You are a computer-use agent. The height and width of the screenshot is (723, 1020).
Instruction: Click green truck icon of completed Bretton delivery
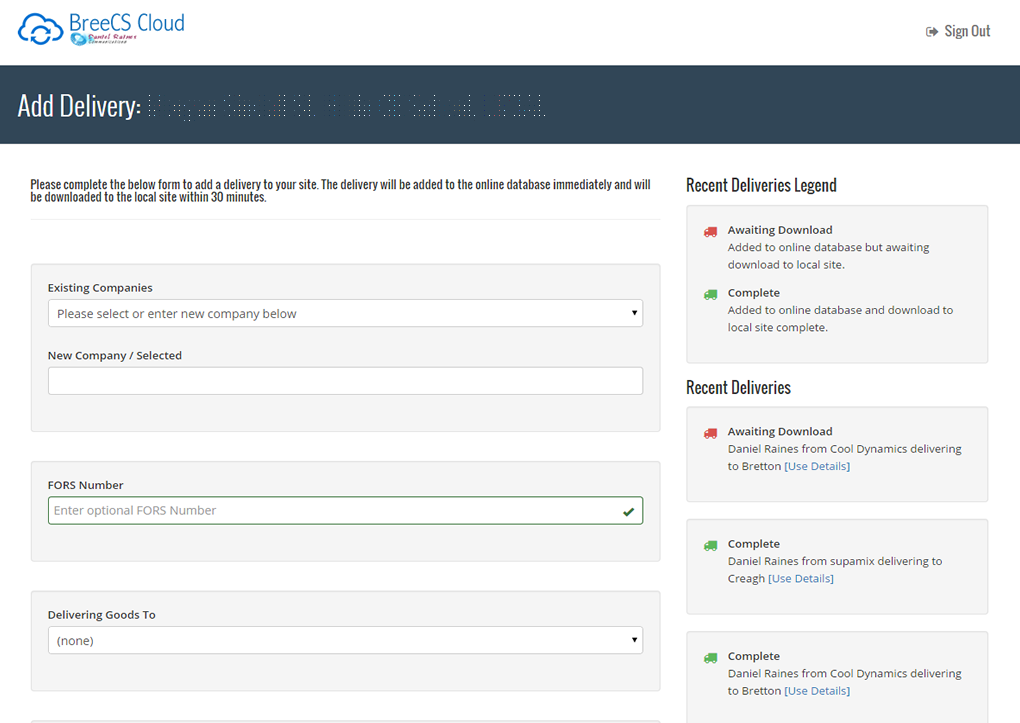coord(710,657)
